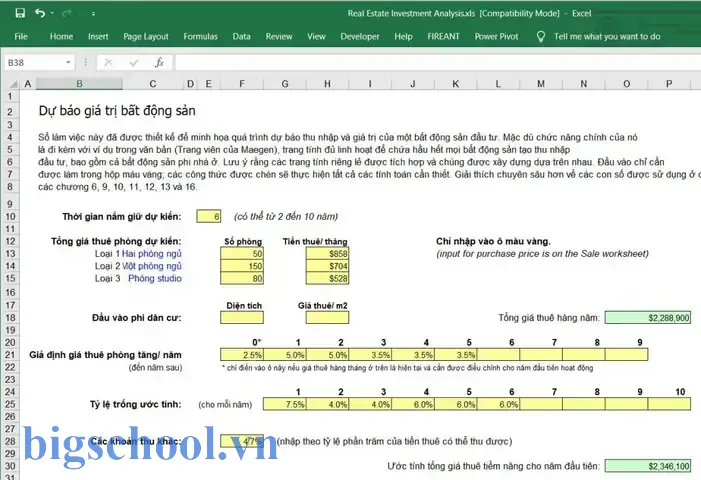This screenshot has width=701, height=480.
Task: Click room count cell with value 150
Action: 242,266
